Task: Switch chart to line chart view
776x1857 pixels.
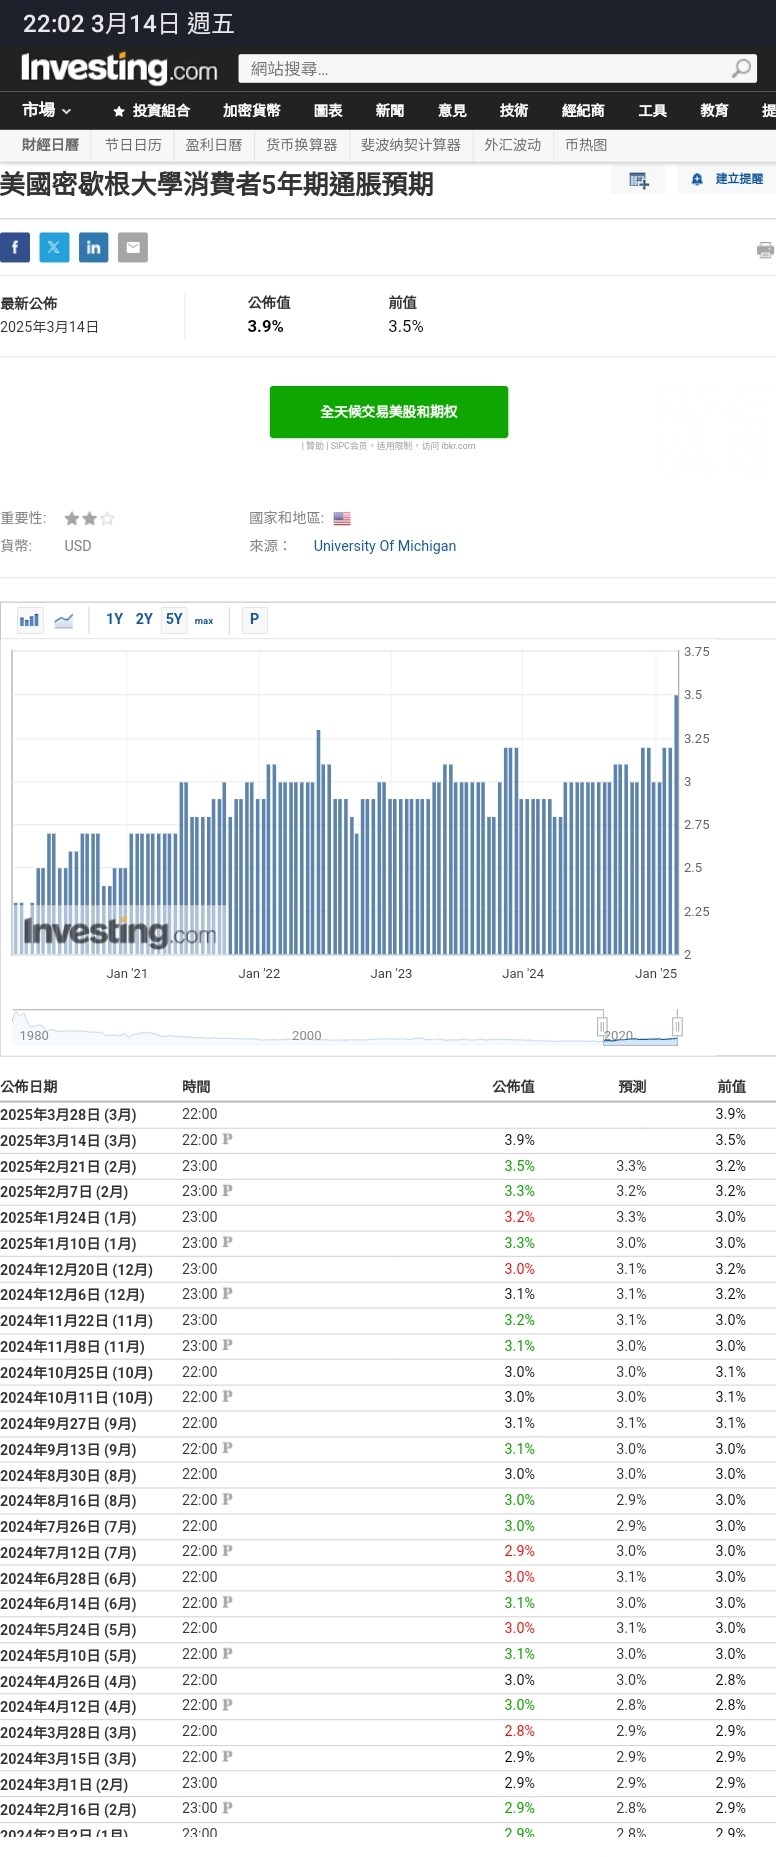Action: tap(64, 620)
